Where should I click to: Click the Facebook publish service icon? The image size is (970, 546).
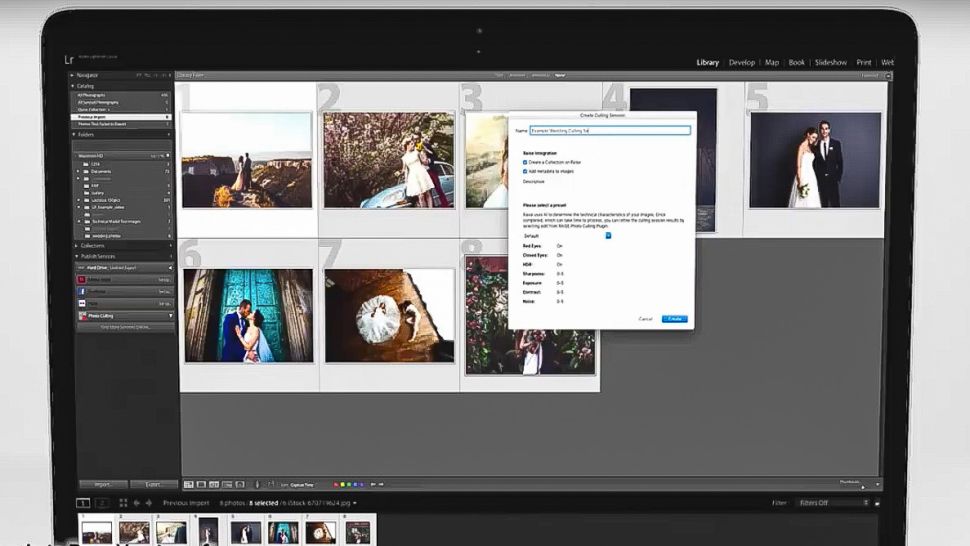tap(82, 291)
